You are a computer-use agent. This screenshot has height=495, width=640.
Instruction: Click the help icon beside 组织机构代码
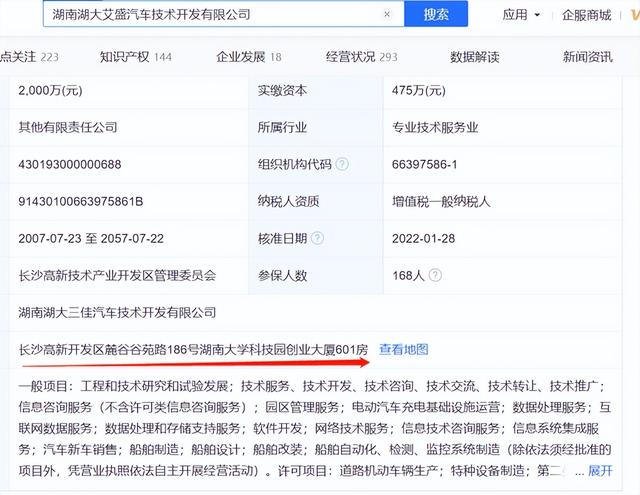tap(342, 164)
